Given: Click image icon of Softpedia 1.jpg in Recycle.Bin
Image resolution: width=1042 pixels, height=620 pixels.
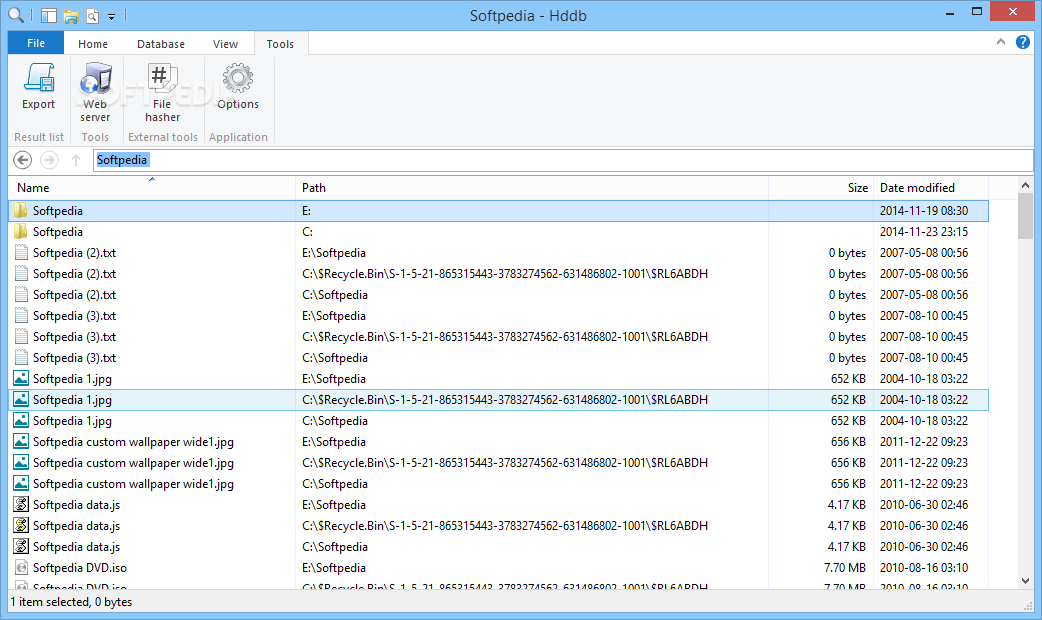Looking at the screenshot, I should pyautogui.click(x=21, y=399).
